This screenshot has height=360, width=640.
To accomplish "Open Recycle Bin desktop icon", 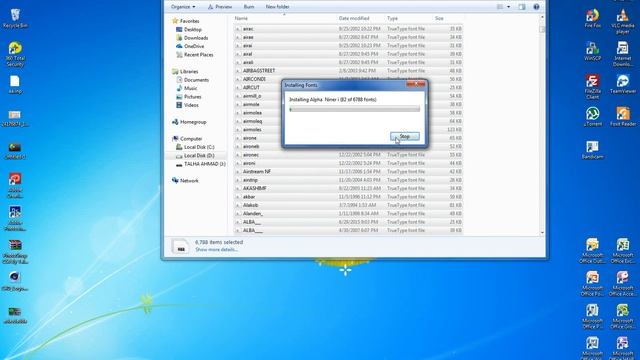I will (15, 18).
